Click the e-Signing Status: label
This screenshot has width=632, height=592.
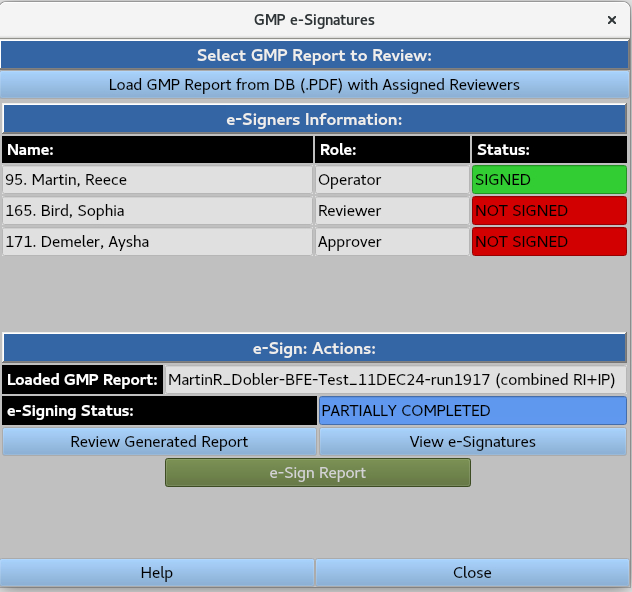[159, 411]
